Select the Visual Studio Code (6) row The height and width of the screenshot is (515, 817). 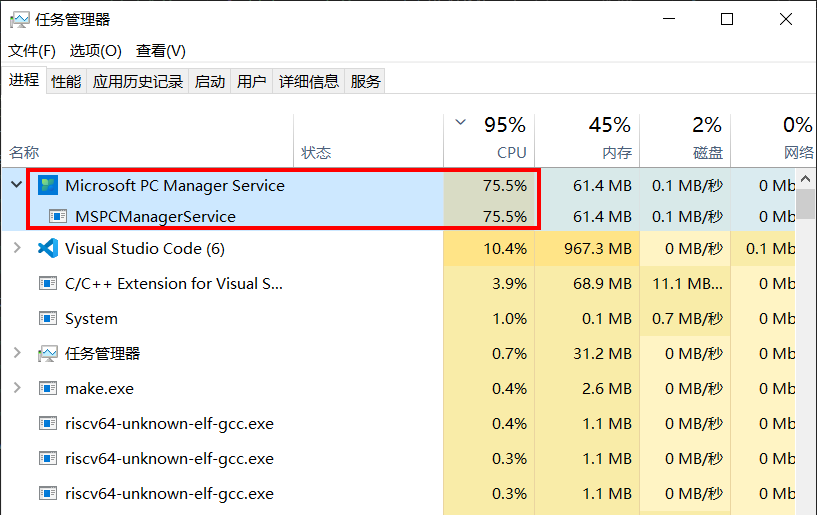point(399,249)
